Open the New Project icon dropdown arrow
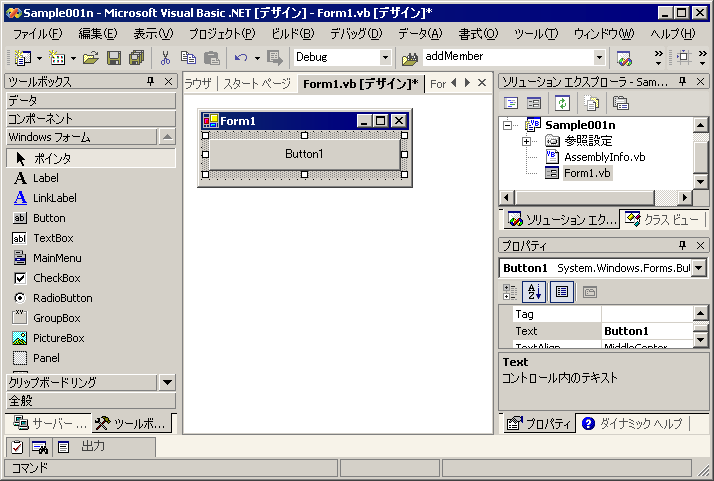Screen dimensions: 714x481 click(39, 58)
